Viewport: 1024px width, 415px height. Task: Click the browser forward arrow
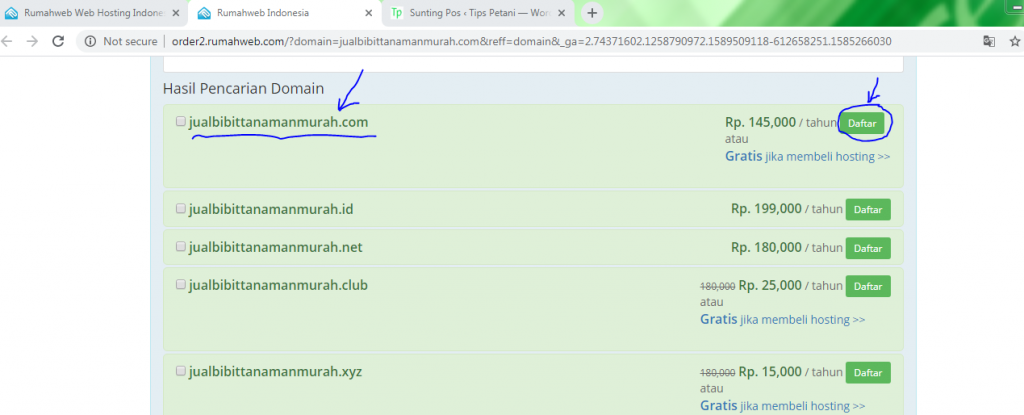tap(32, 41)
